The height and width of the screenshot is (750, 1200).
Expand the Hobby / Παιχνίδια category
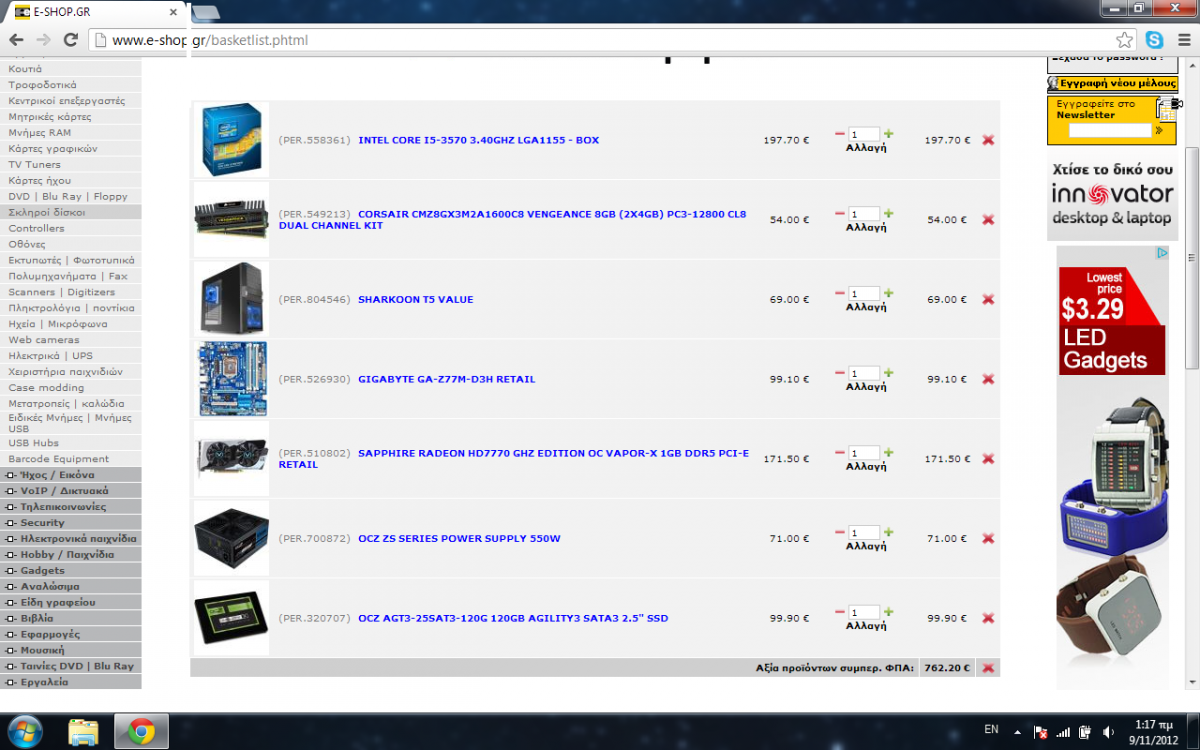point(71,555)
